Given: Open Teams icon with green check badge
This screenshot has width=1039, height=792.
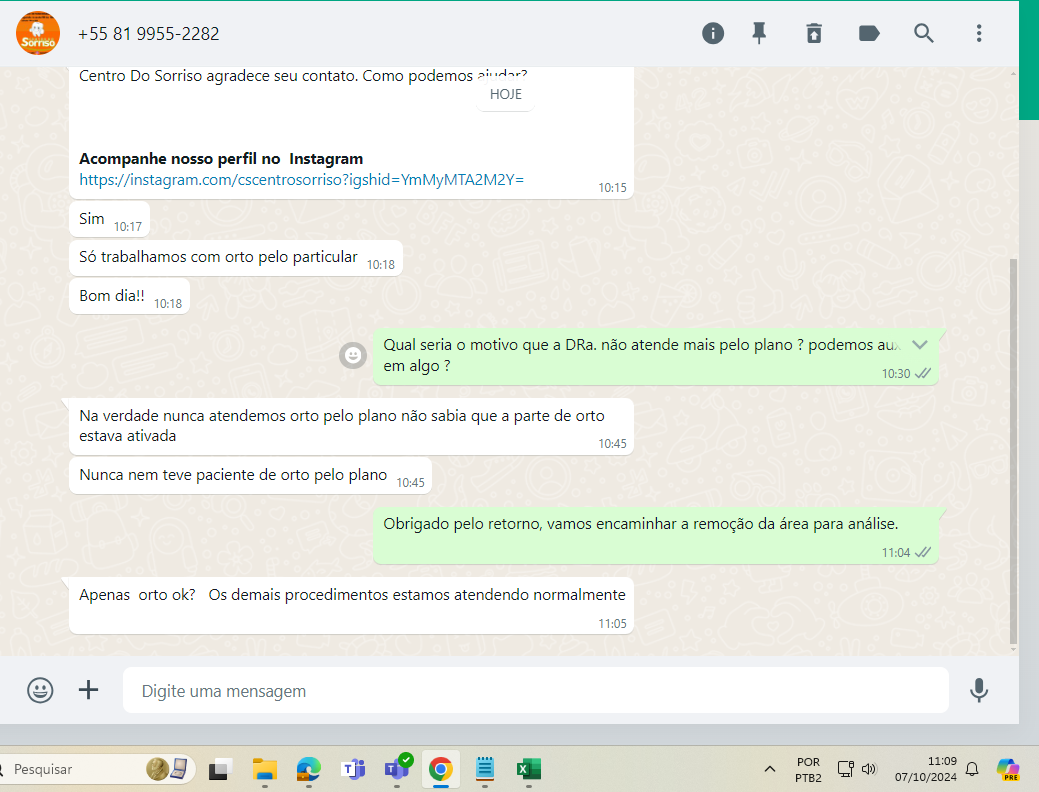Looking at the screenshot, I should (398, 767).
